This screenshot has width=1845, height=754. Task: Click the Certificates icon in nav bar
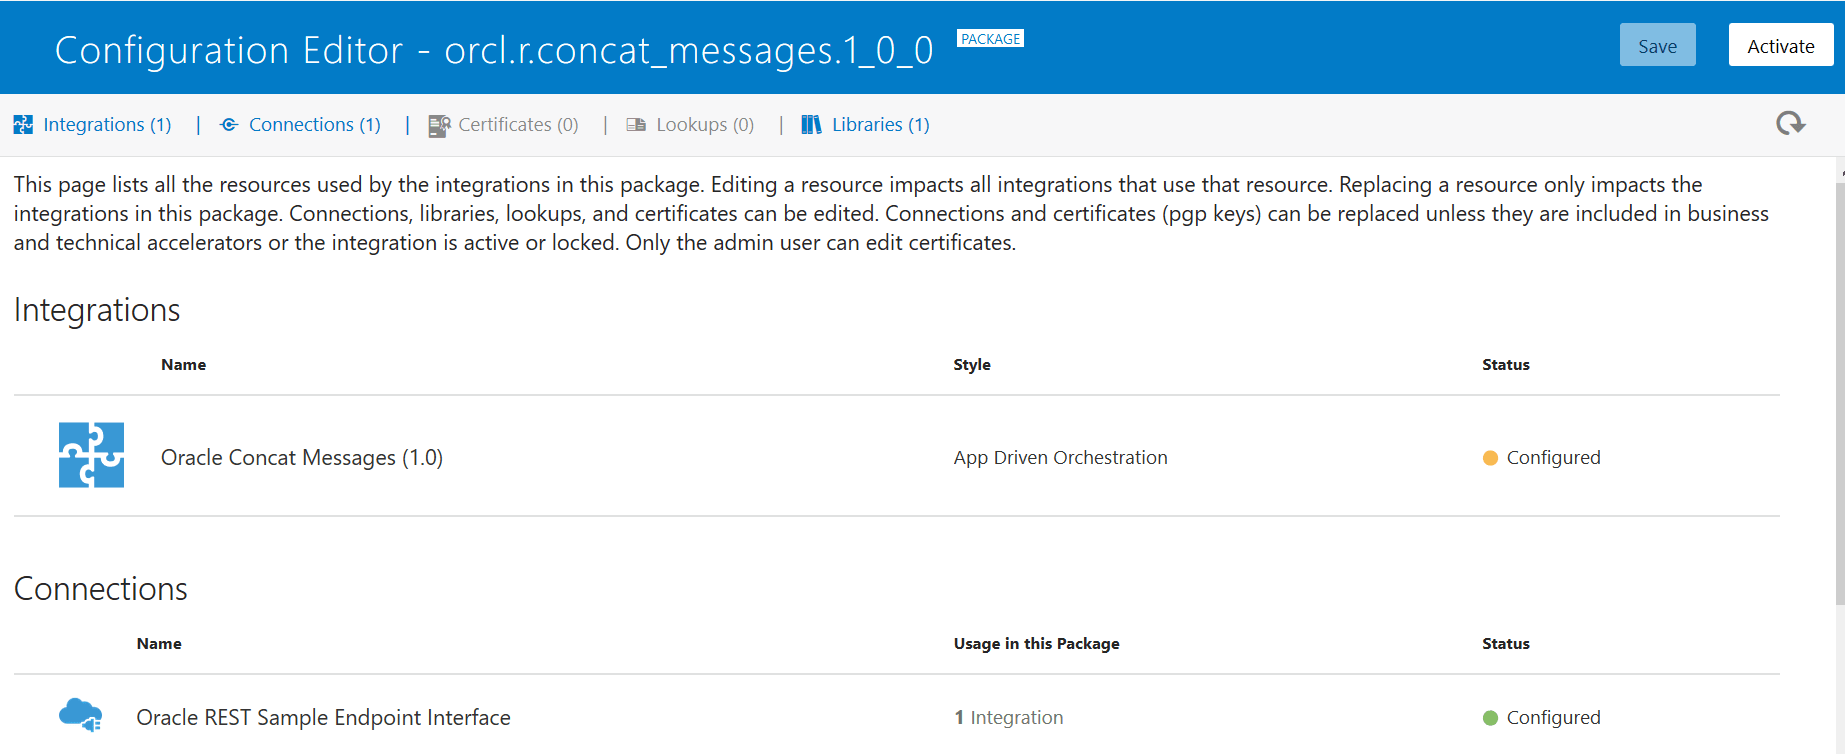point(439,125)
